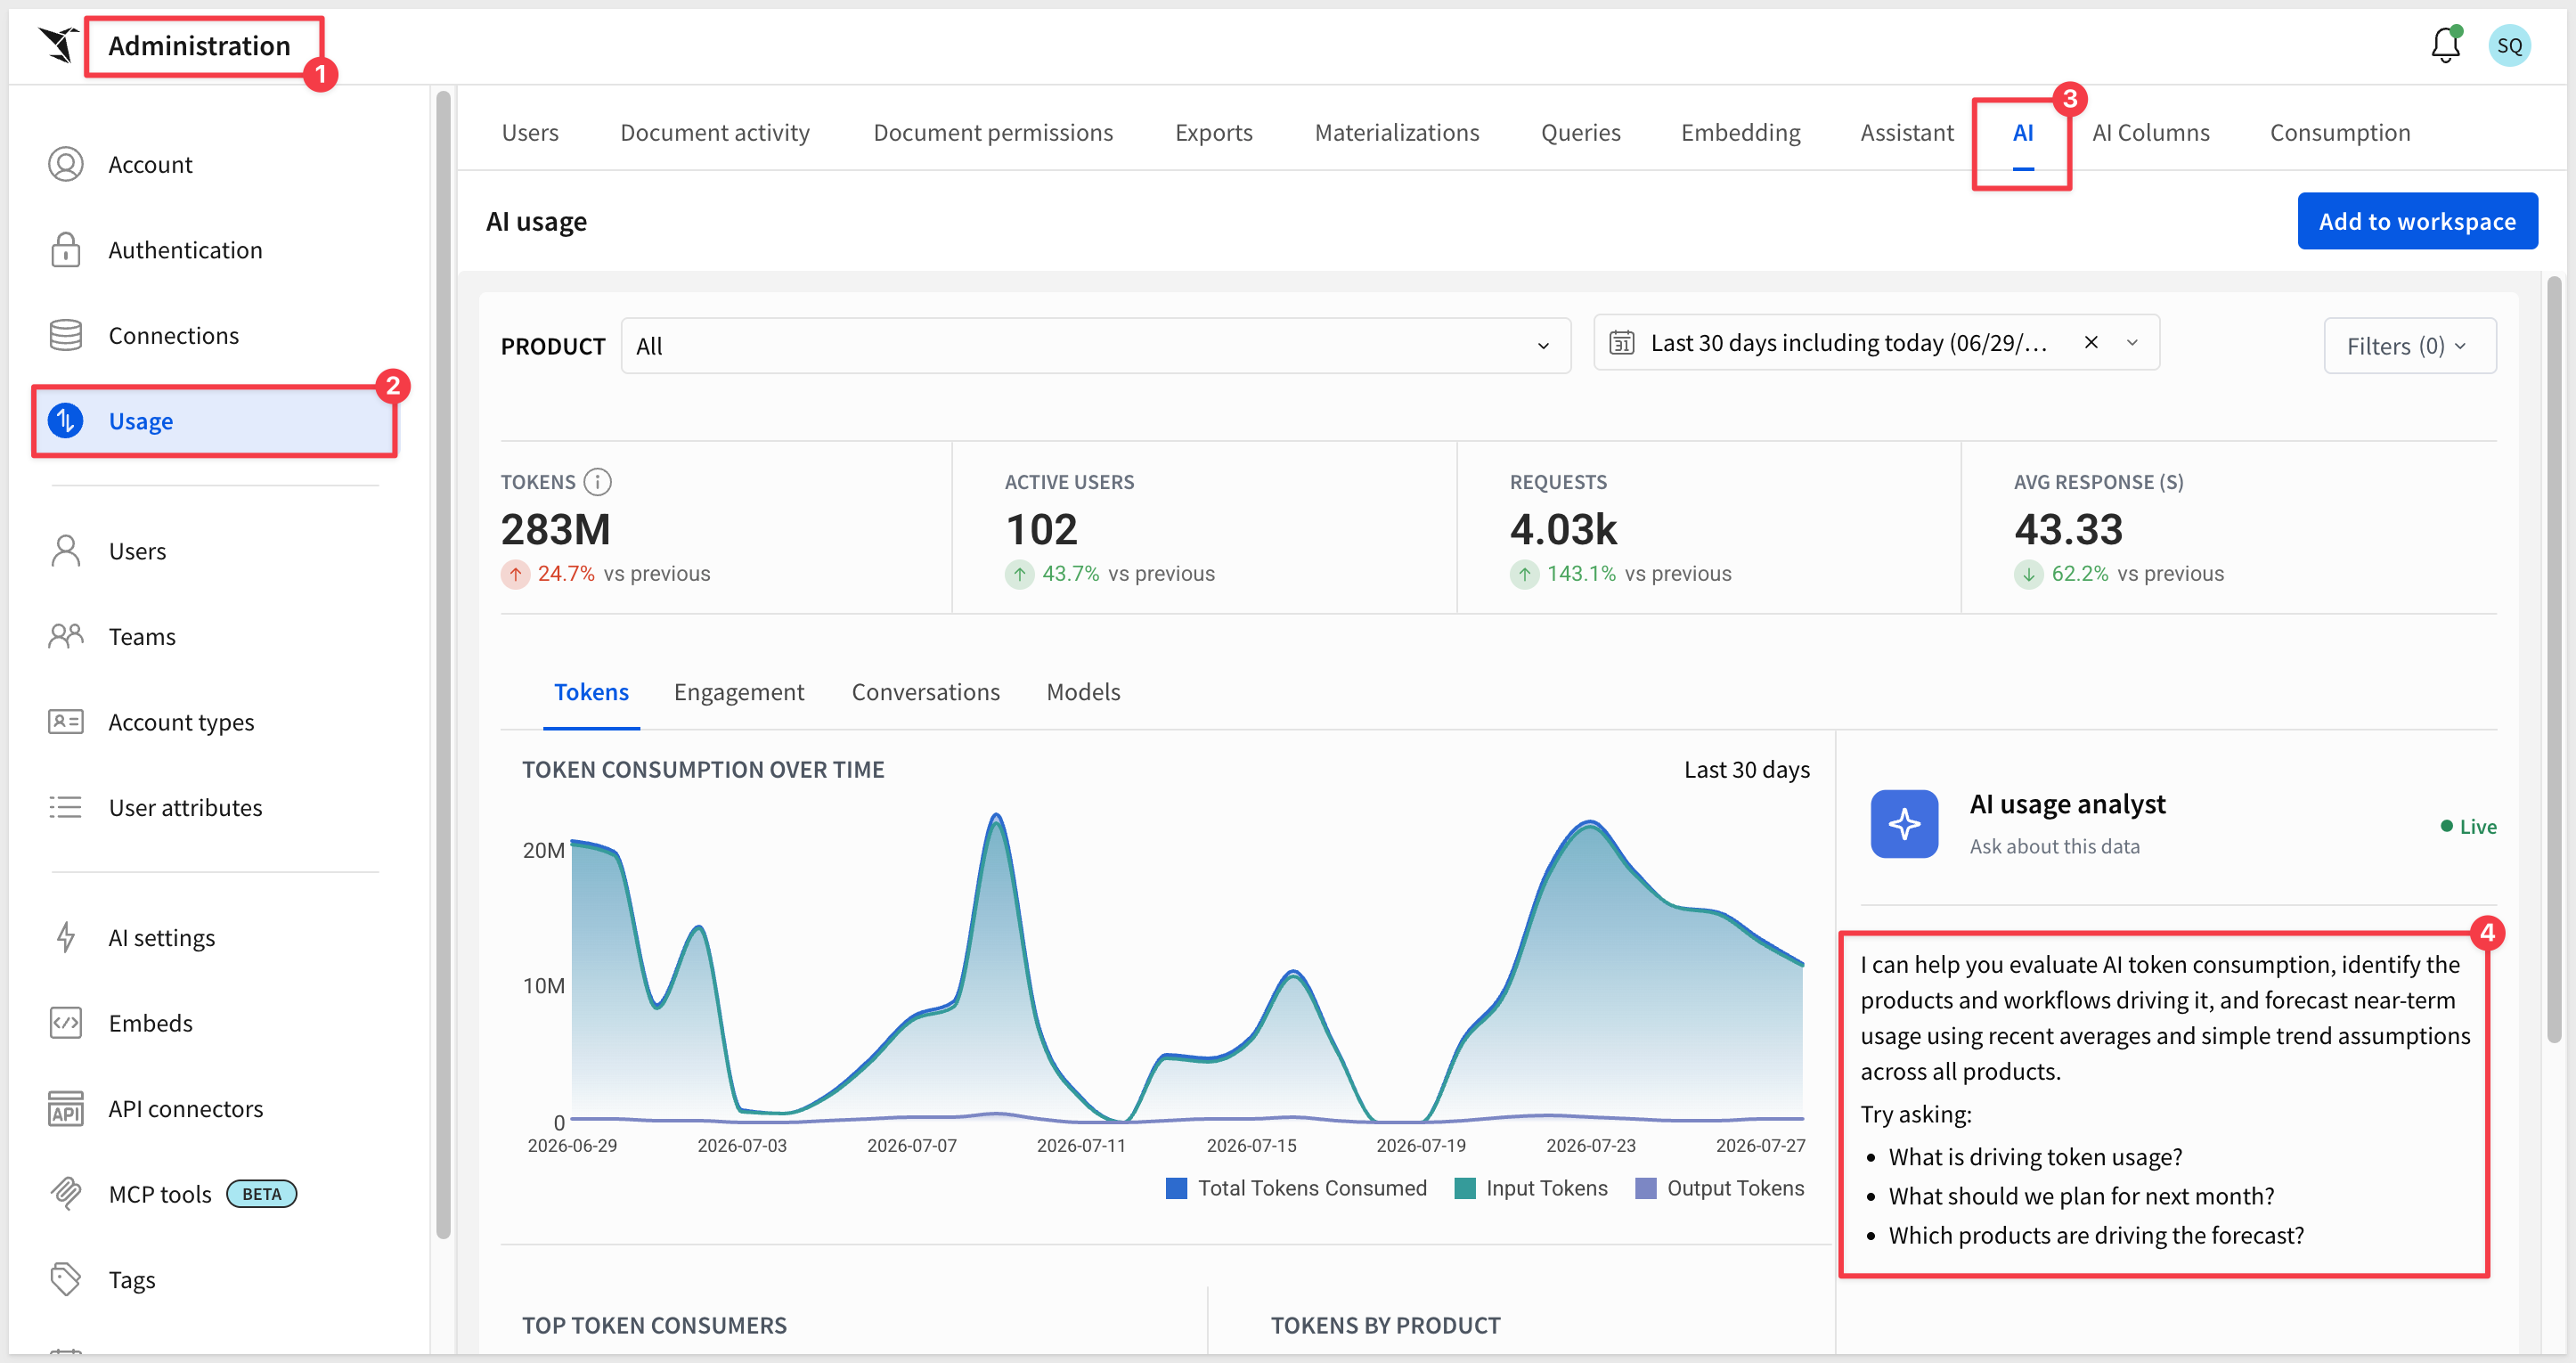Click the AI usage analyst sparkle icon

[1904, 824]
